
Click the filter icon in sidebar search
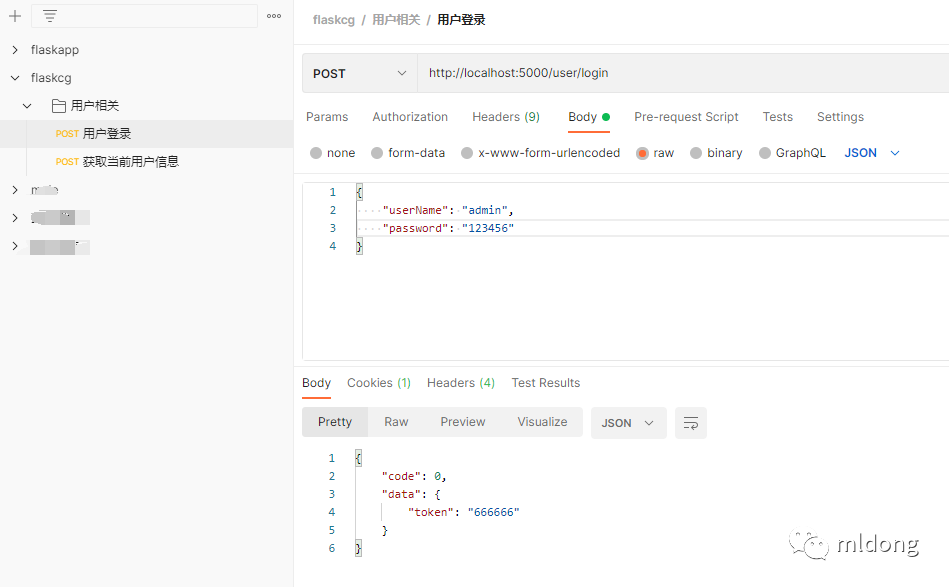50,16
